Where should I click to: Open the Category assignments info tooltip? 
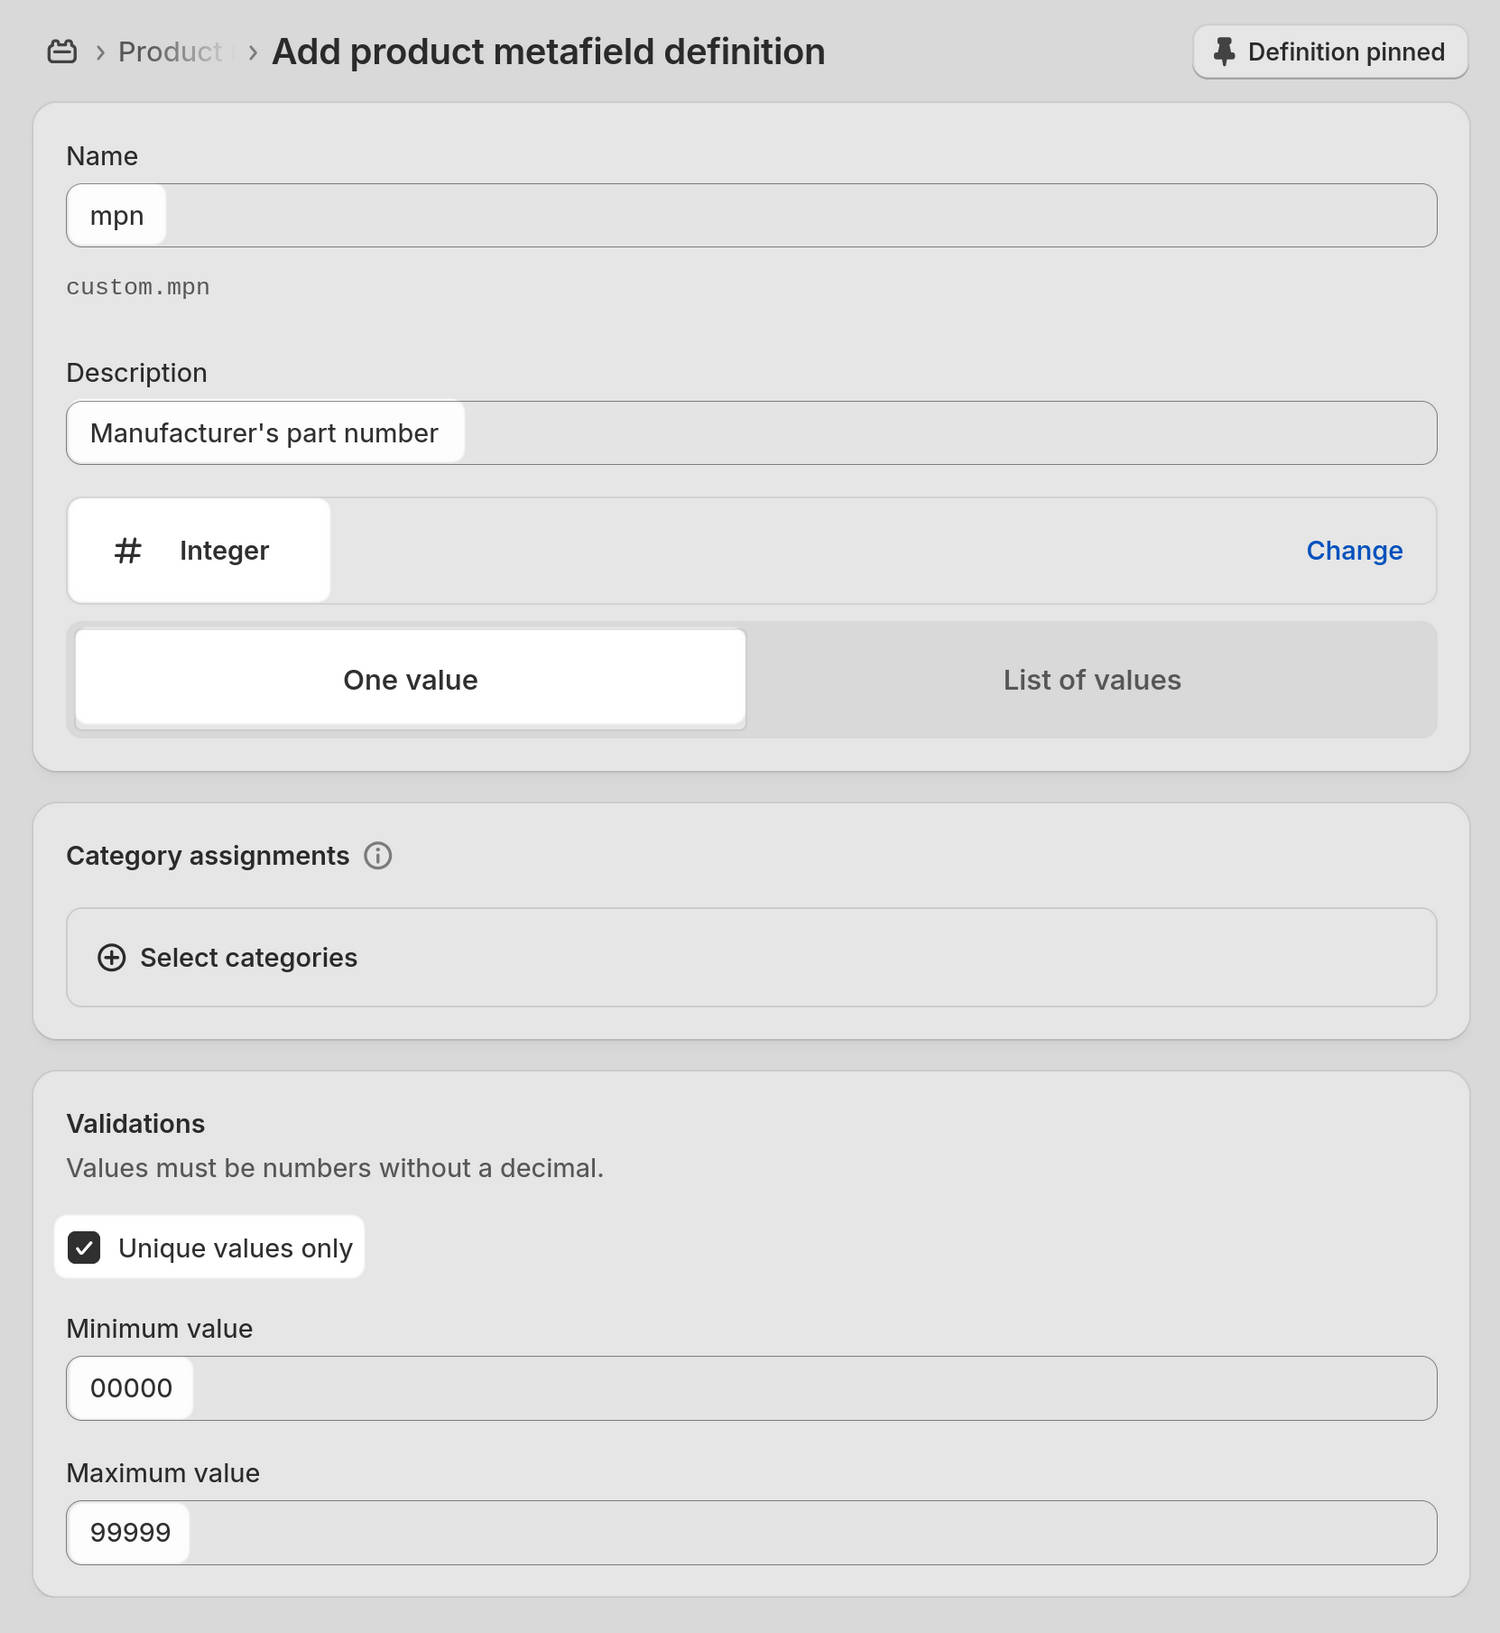point(378,856)
